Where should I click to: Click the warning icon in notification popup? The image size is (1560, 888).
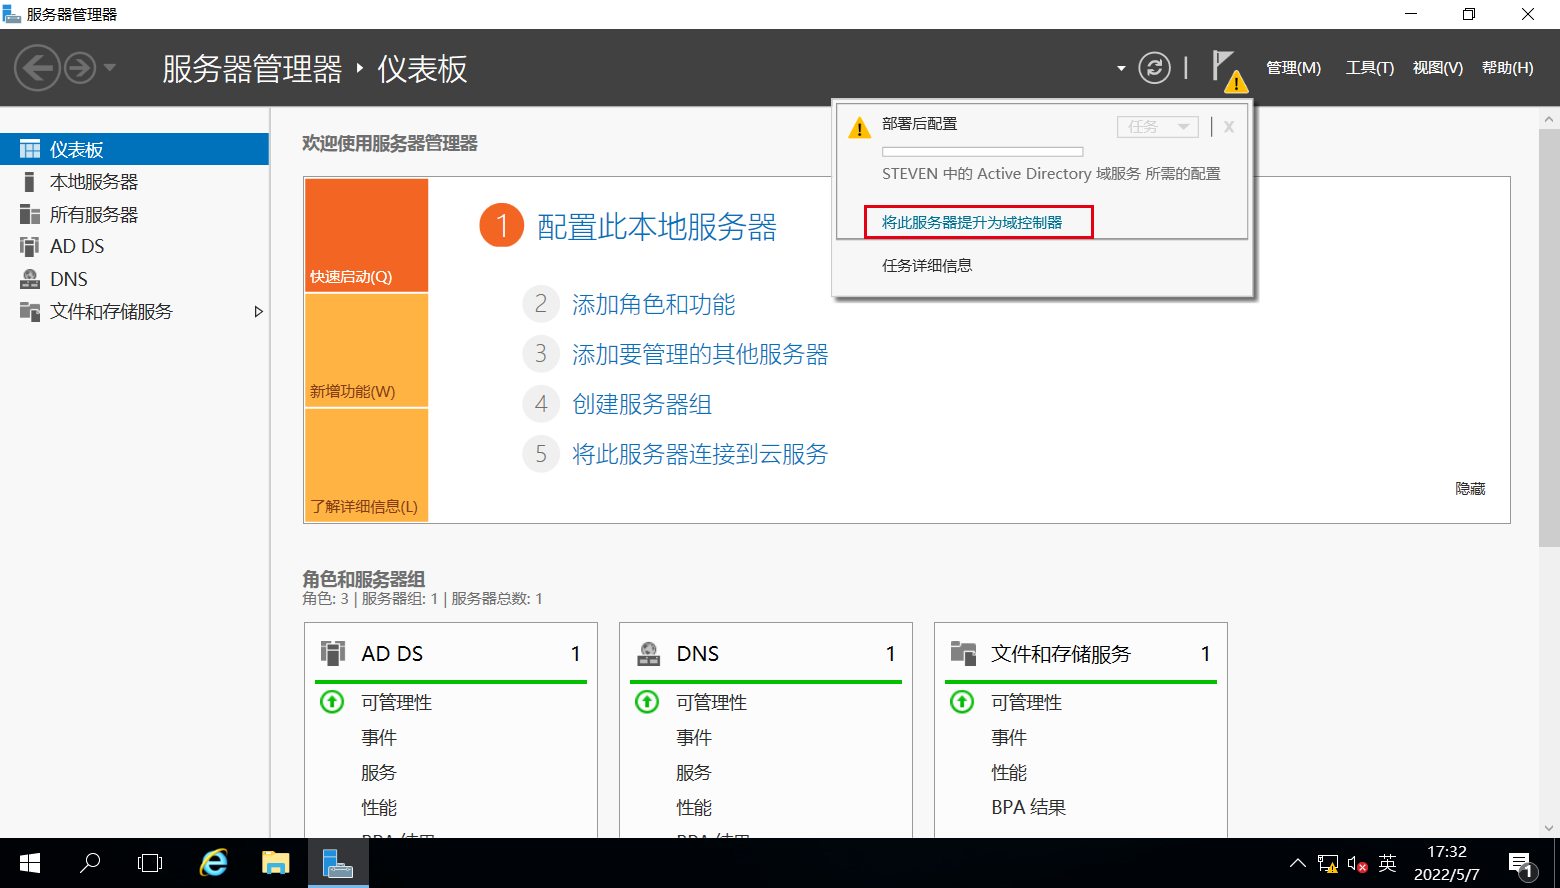859,128
